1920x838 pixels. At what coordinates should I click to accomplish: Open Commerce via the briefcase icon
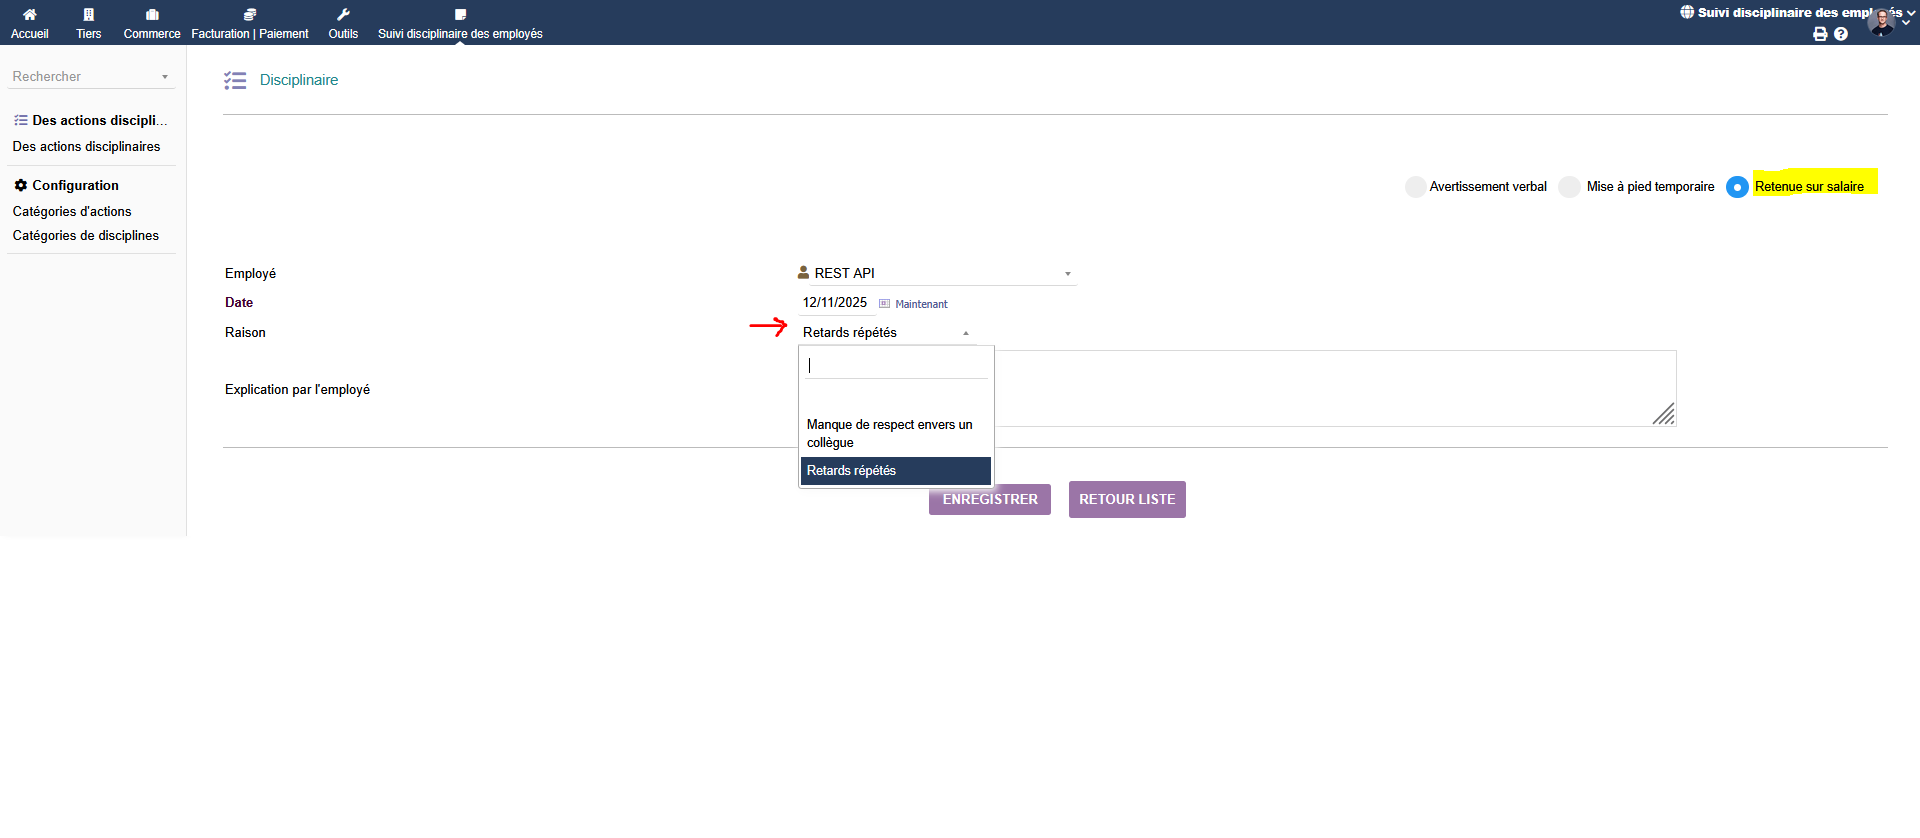click(152, 15)
